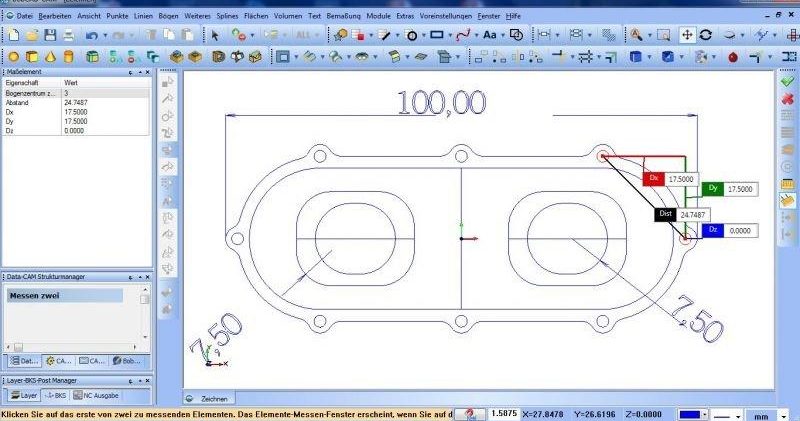Image resolution: width=800 pixels, height=421 pixels.
Task: Close the Maßelement panel
Action: point(147,72)
